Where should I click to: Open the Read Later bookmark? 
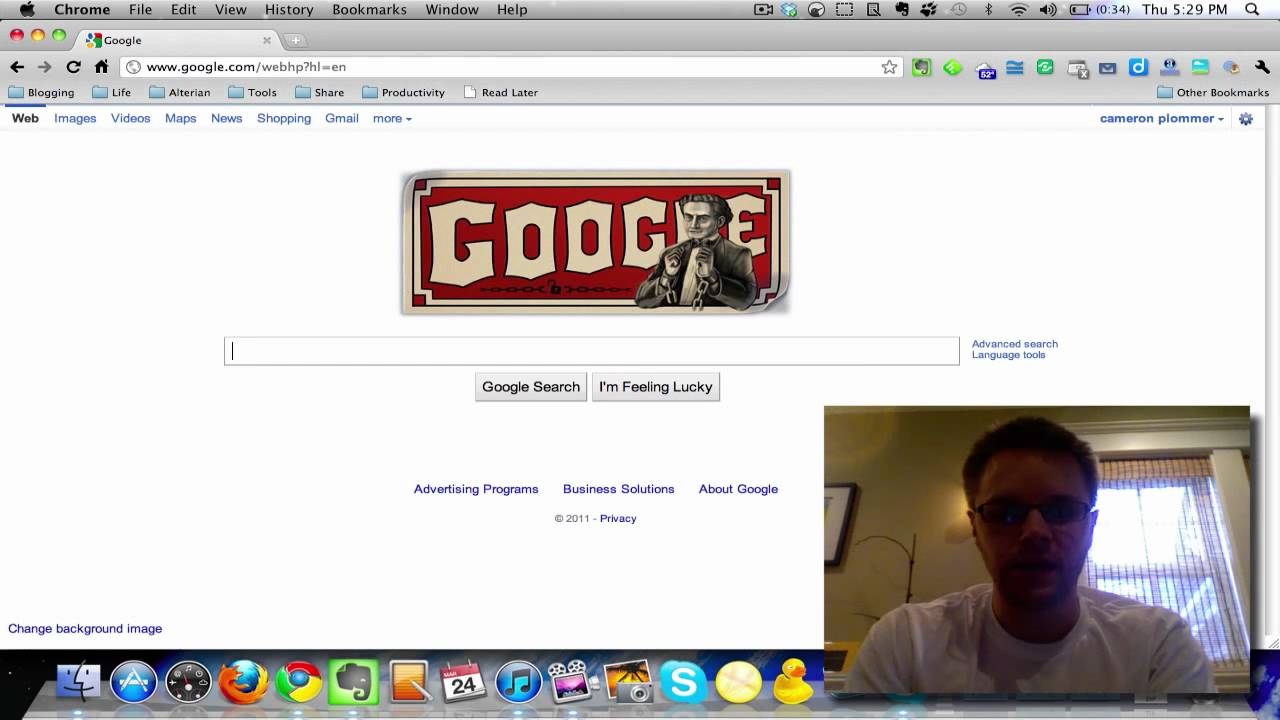tap(501, 92)
